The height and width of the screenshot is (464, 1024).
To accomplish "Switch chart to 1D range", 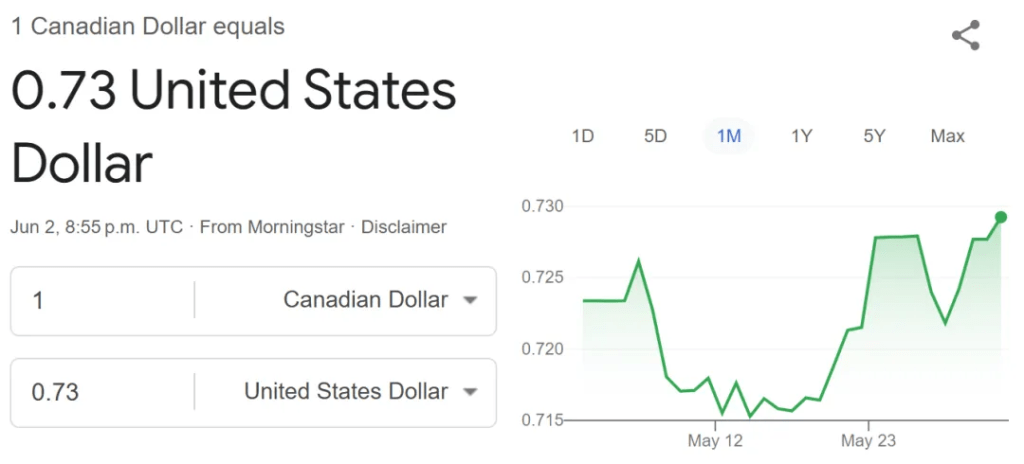I will click(582, 136).
